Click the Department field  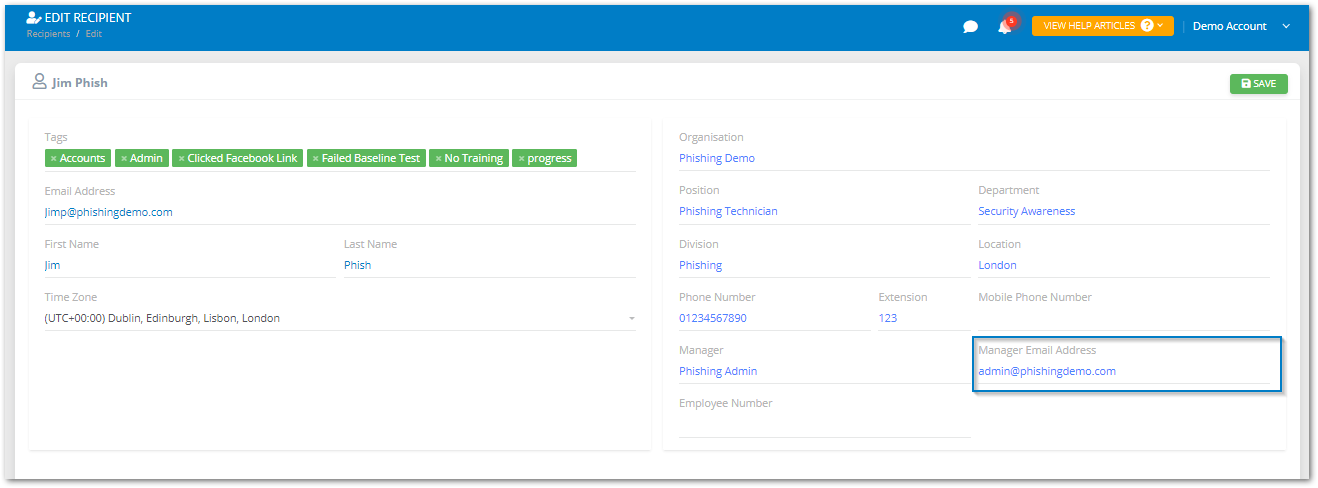1124,211
